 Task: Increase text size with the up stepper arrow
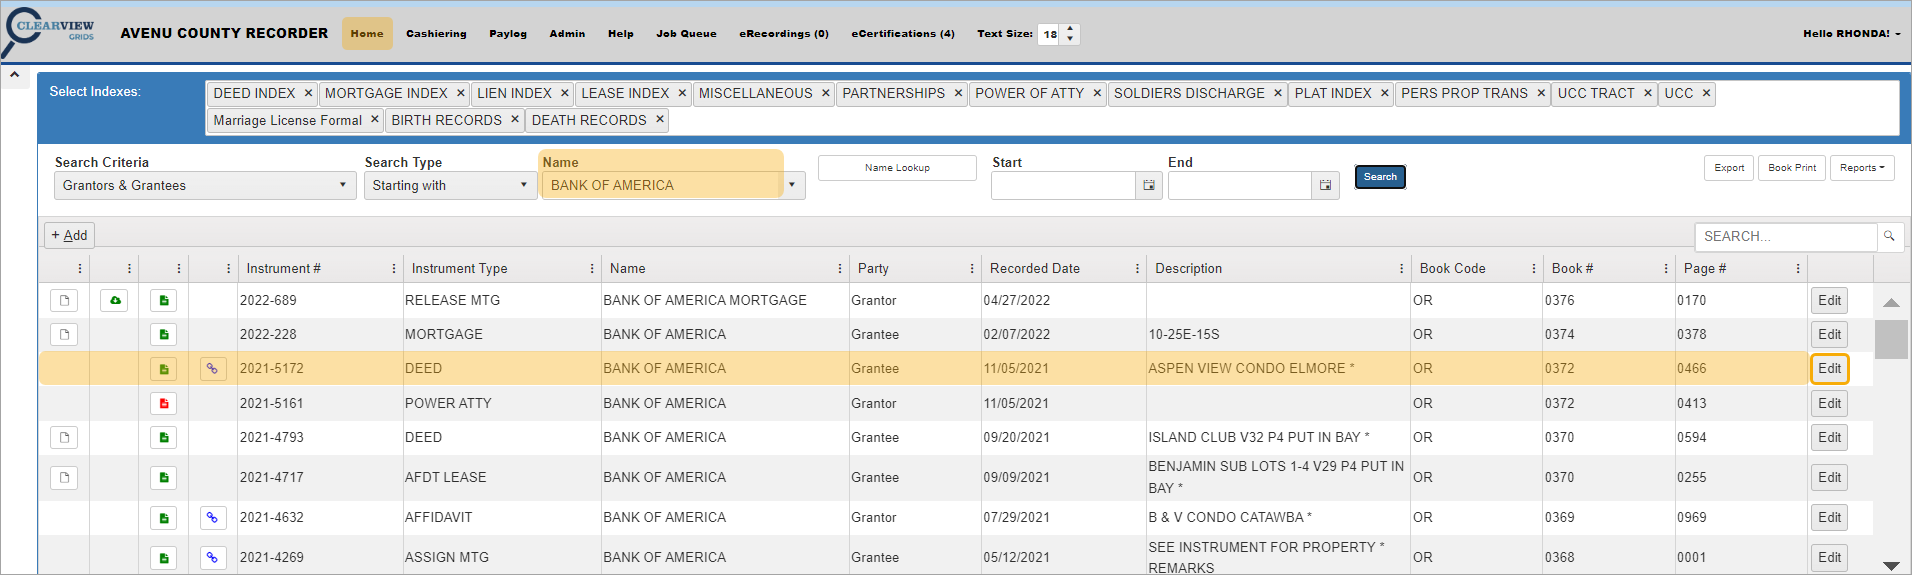point(1070,28)
